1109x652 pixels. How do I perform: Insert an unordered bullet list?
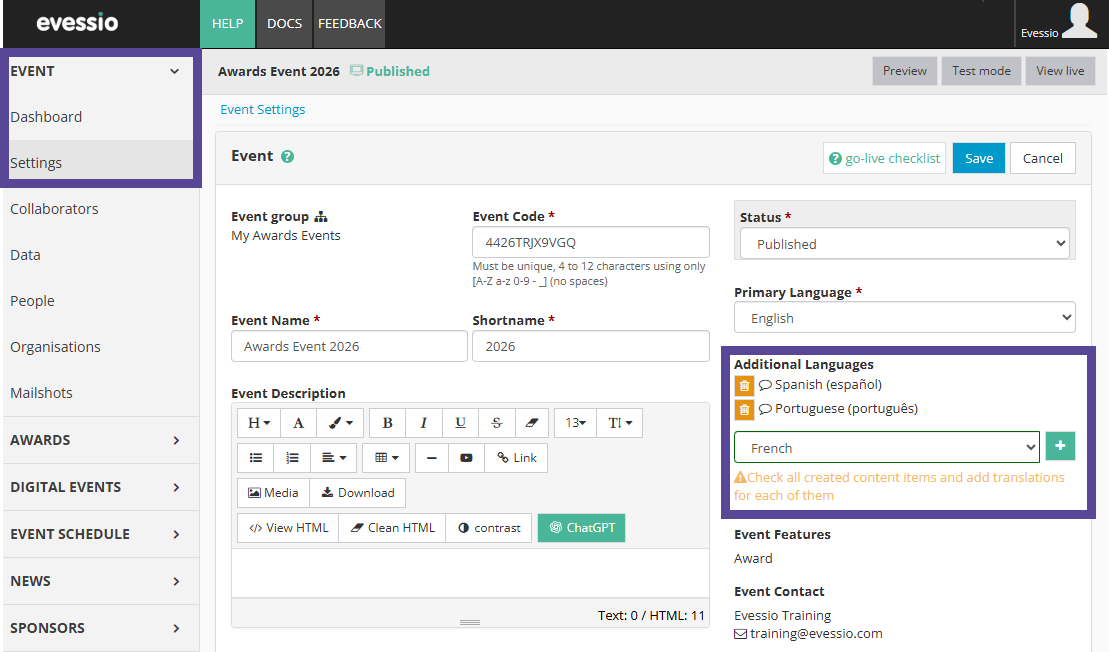[x=255, y=458]
